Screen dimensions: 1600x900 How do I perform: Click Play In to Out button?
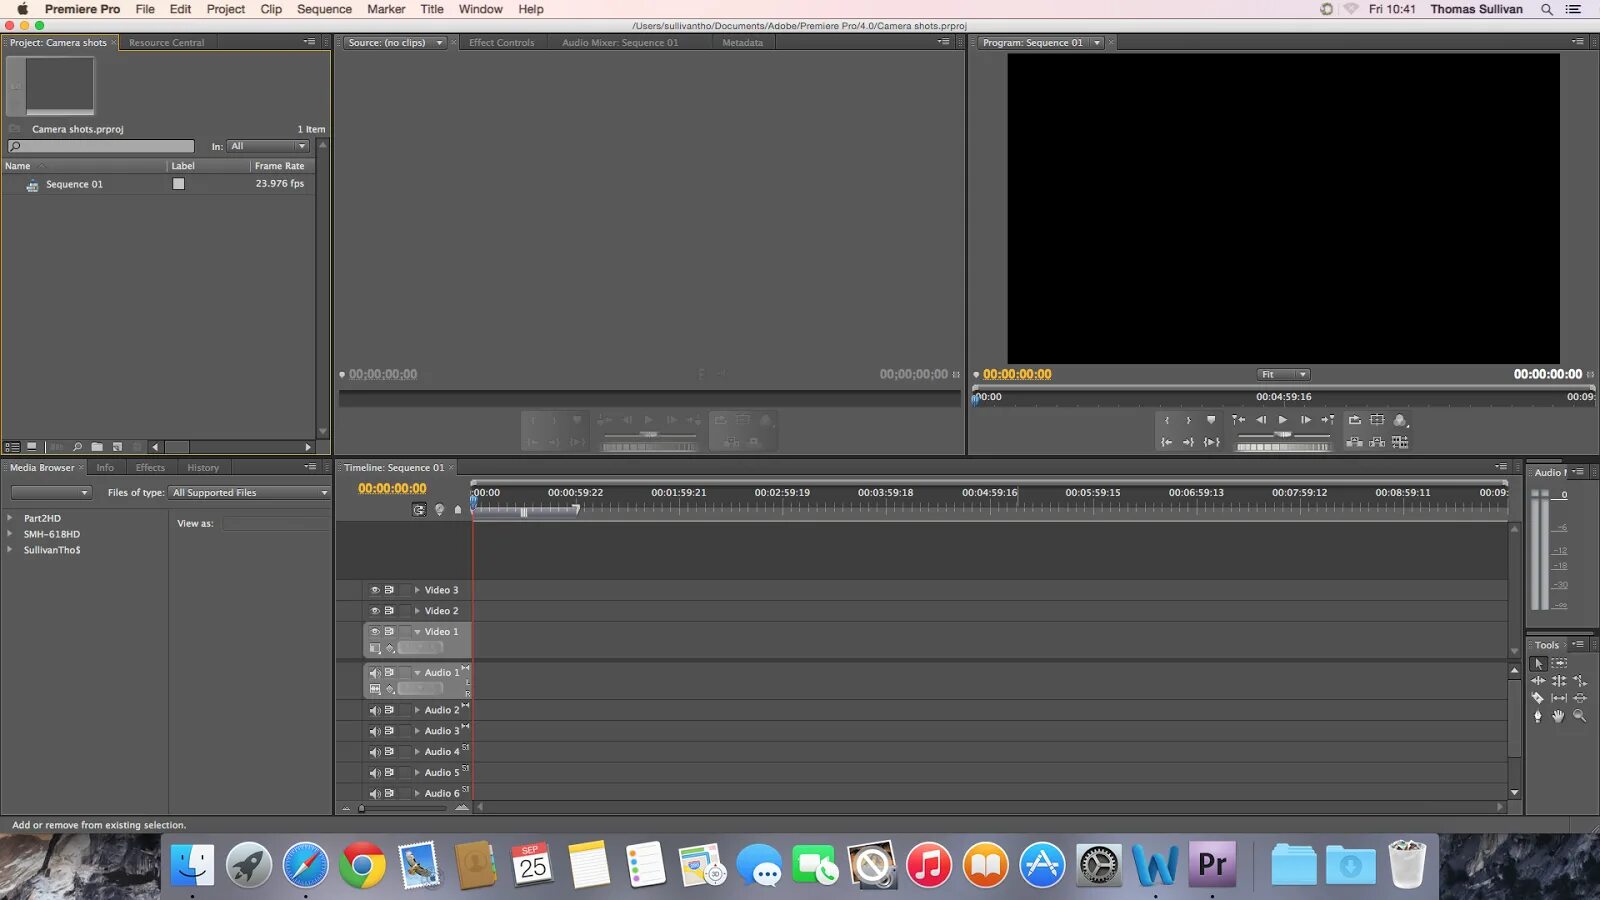(x=1212, y=442)
